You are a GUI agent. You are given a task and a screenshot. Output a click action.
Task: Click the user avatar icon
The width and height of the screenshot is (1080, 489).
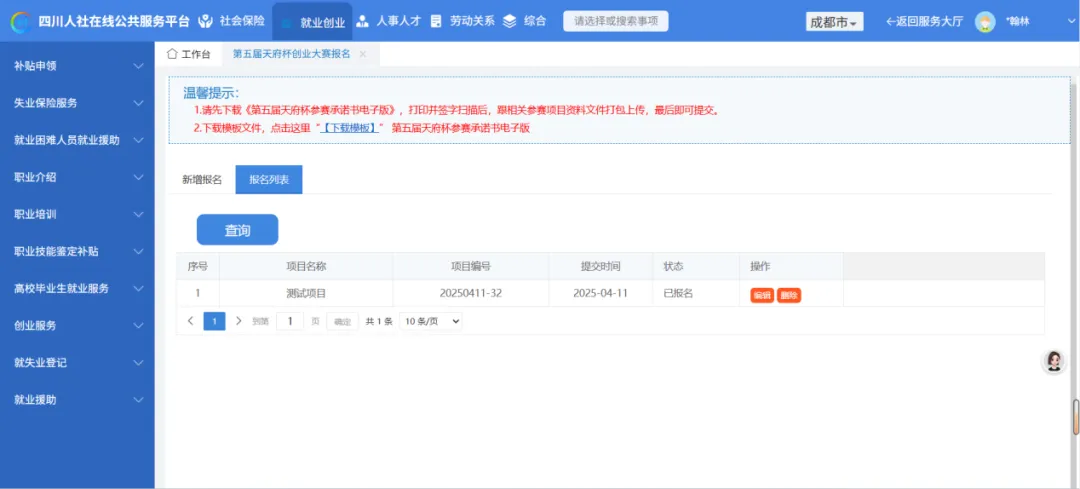[x=985, y=22]
